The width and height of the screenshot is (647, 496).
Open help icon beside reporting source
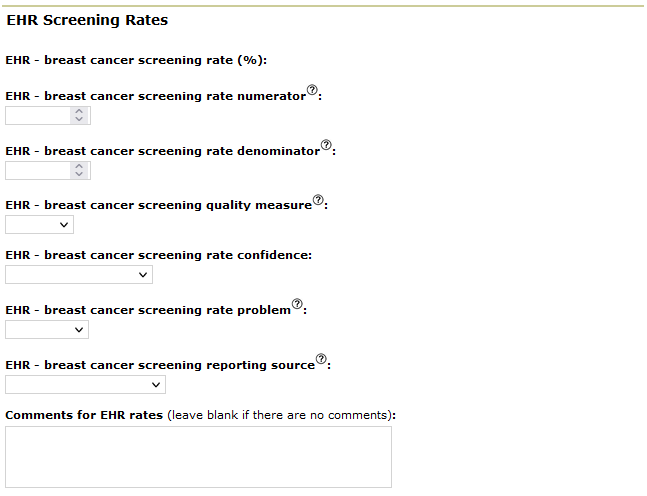click(x=321, y=359)
